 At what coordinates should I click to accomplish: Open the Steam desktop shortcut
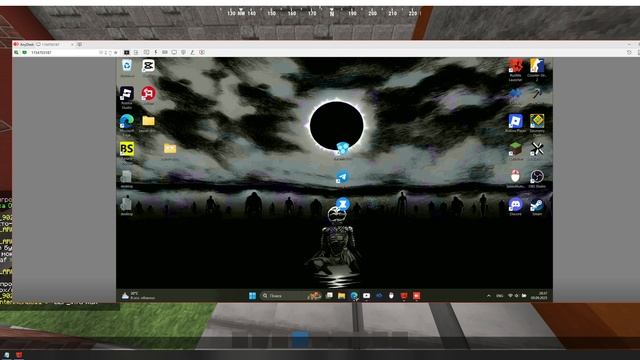pos(537,206)
